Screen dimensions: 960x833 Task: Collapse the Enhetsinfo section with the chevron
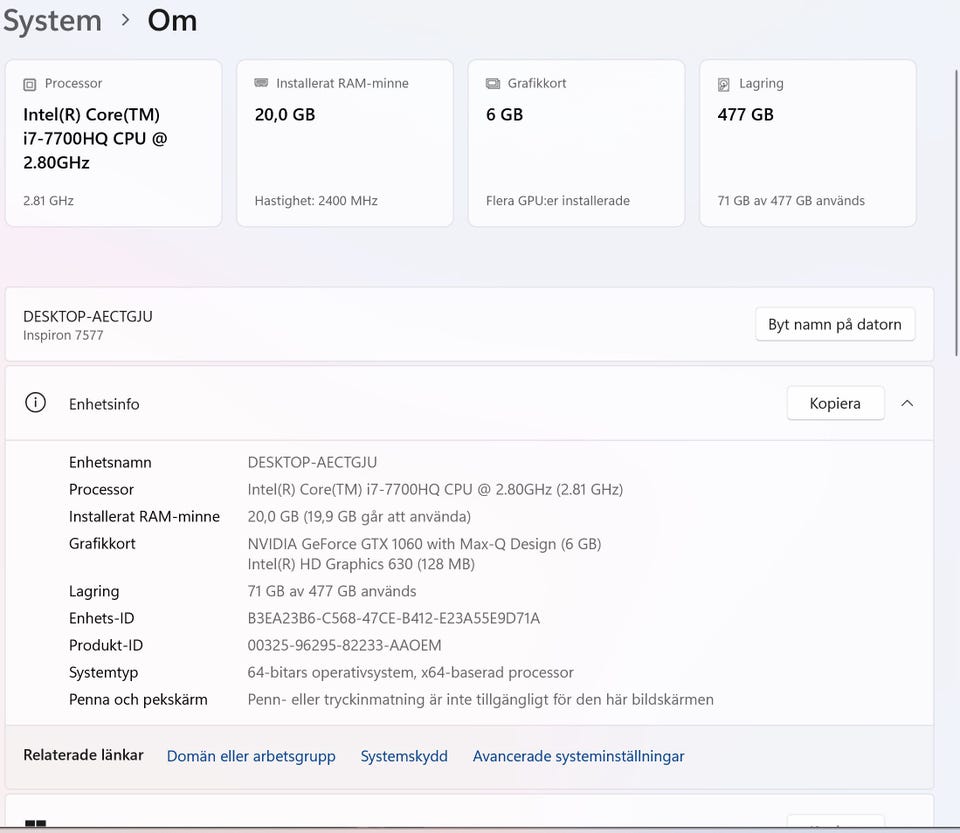tap(907, 403)
